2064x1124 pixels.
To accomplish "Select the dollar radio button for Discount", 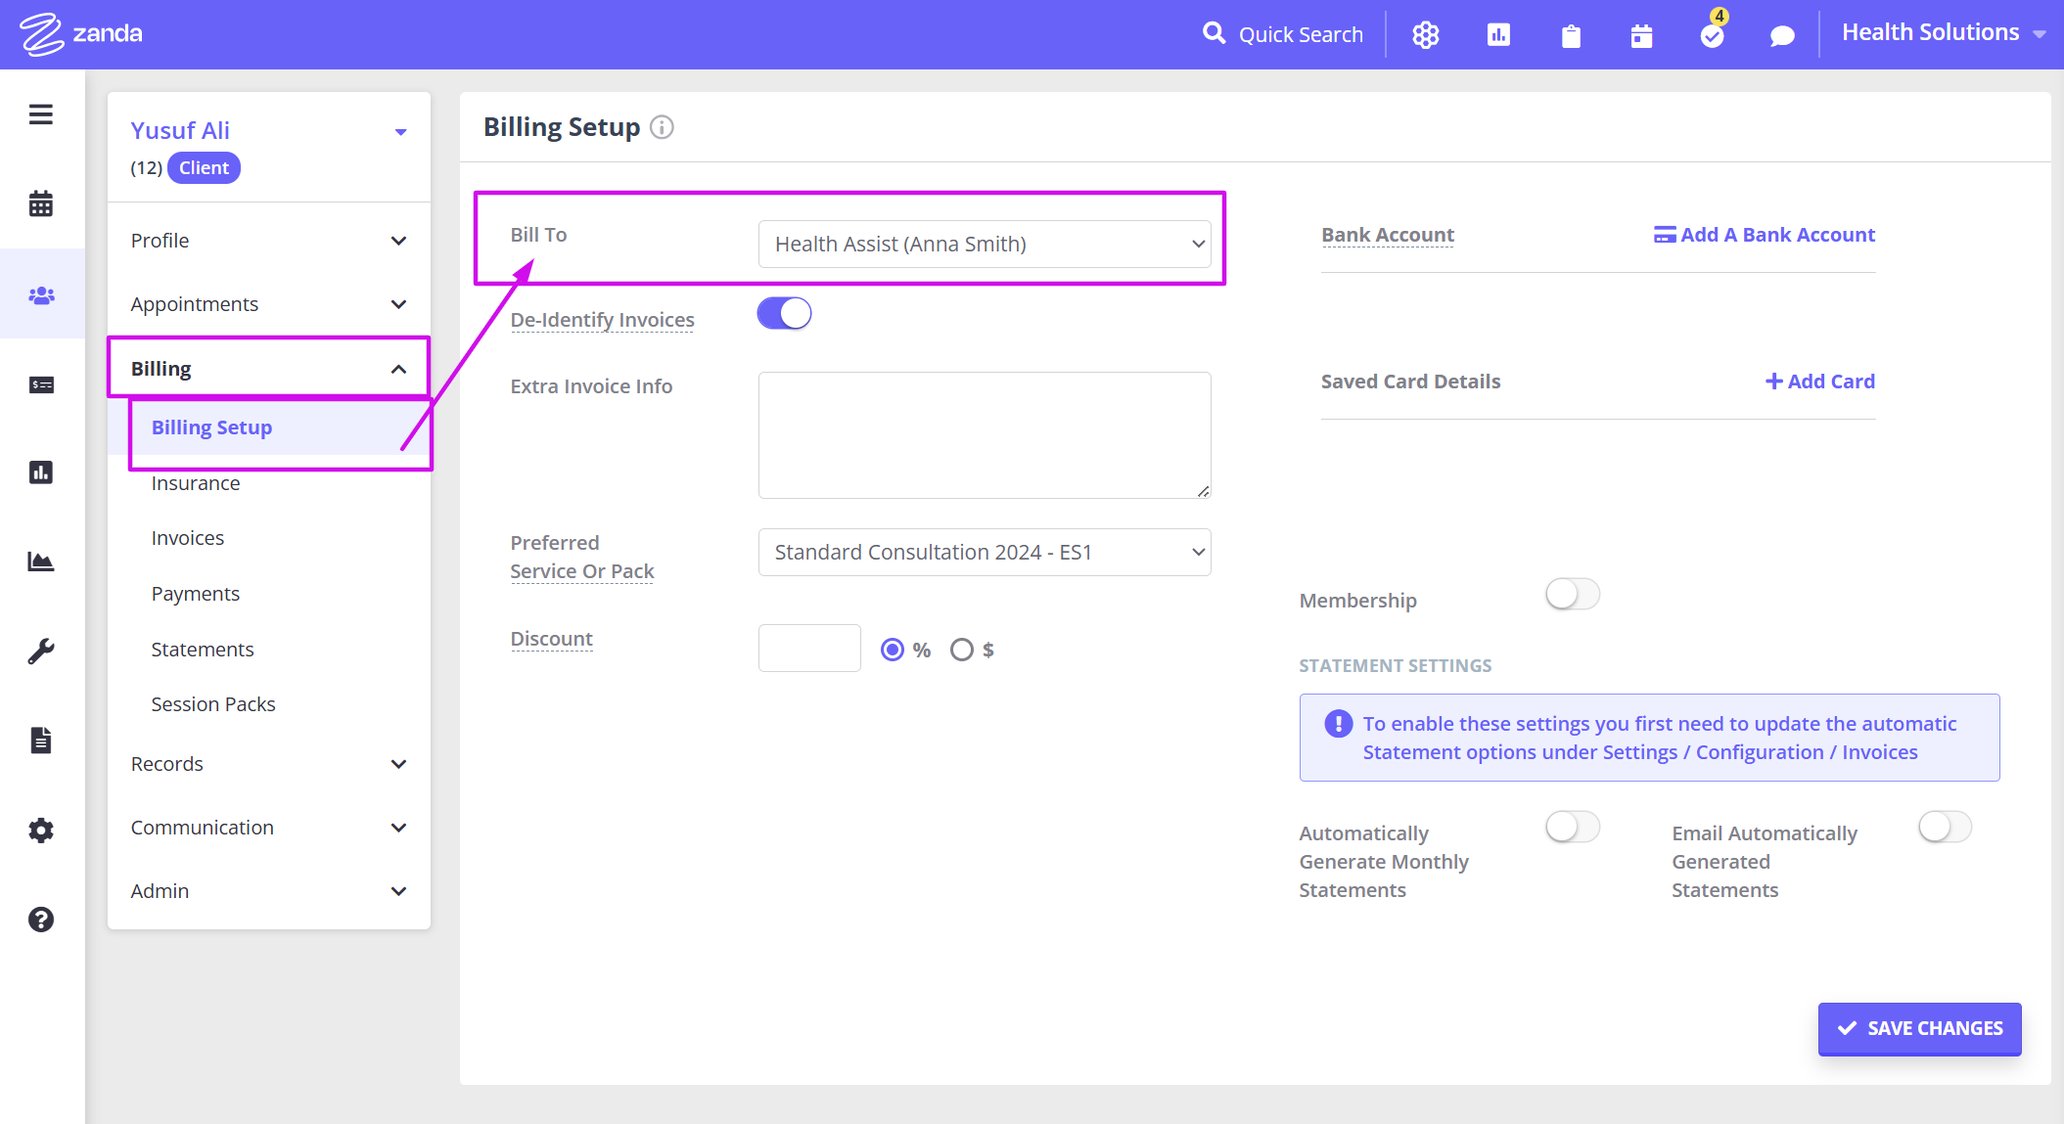I will (963, 649).
